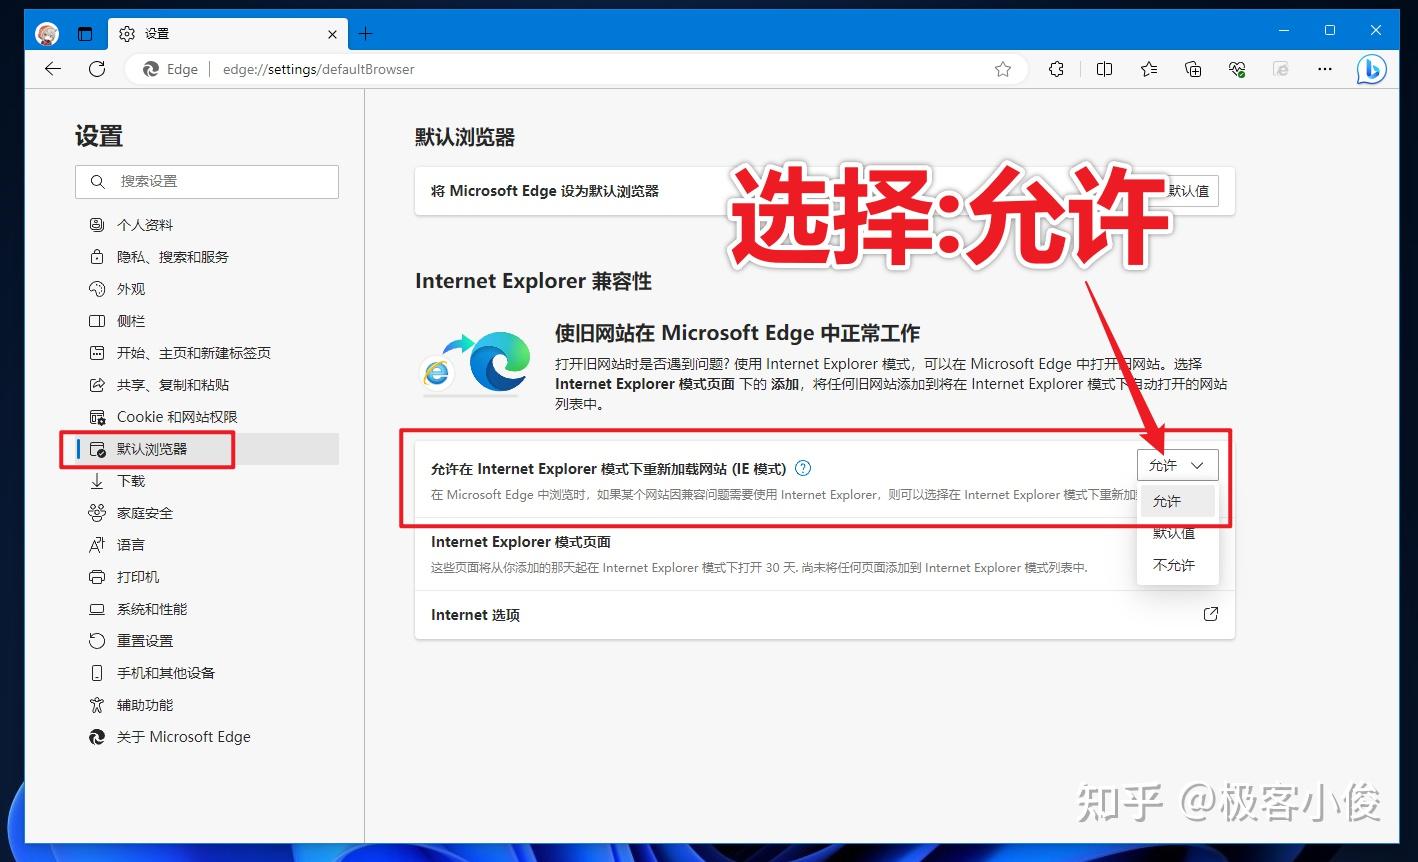Image resolution: width=1418 pixels, height=862 pixels.
Task: Open the Browser Essentials icon
Action: pyautogui.click(x=1237, y=69)
